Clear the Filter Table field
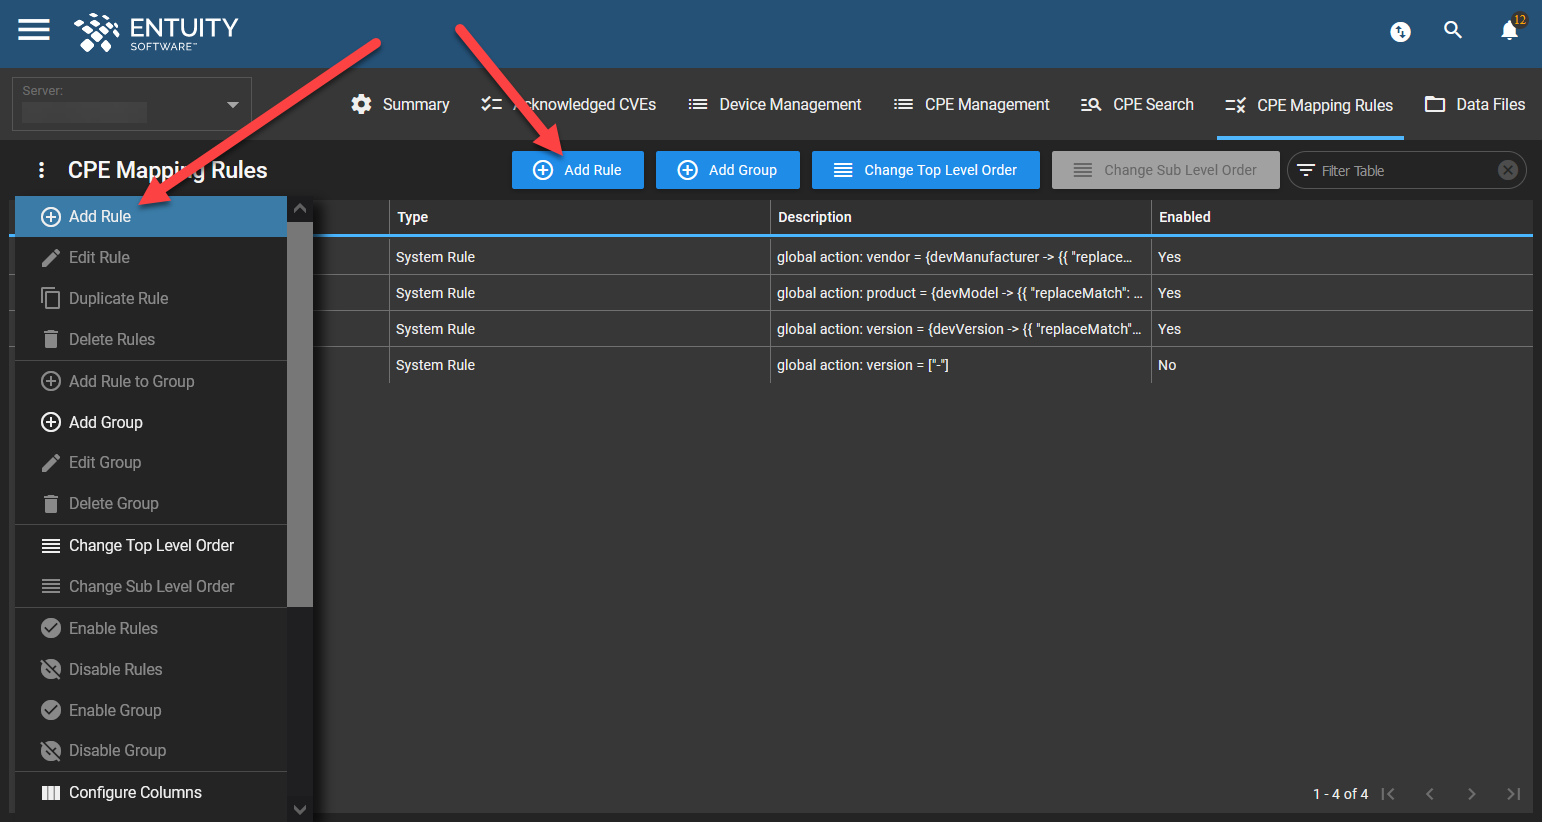 coord(1508,170)
